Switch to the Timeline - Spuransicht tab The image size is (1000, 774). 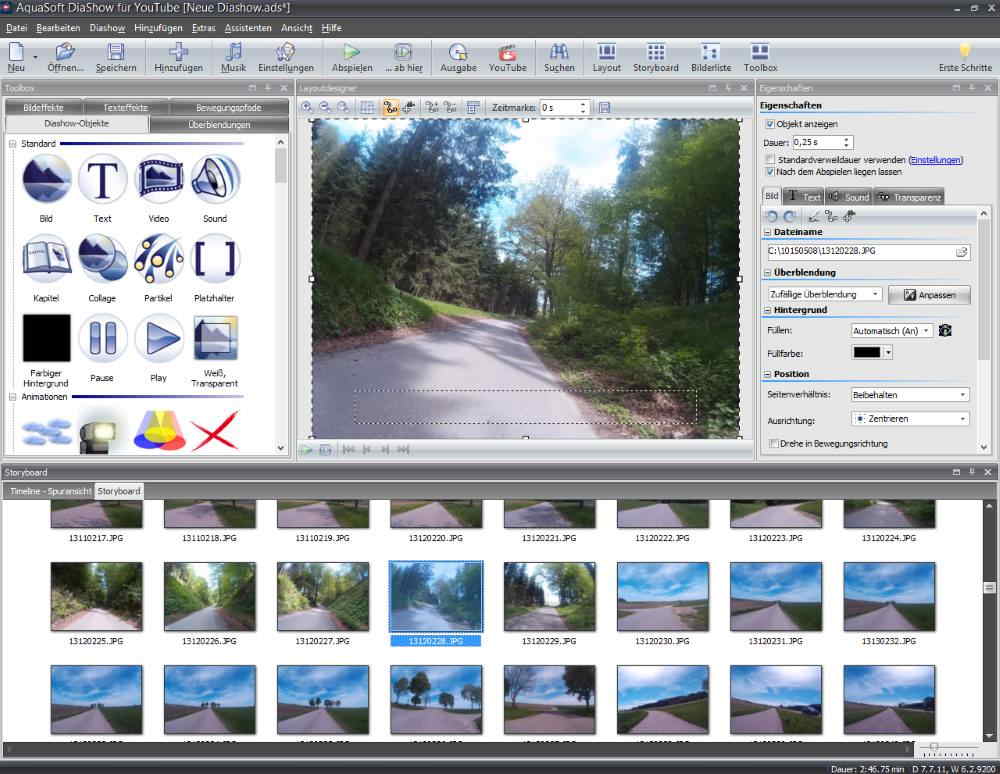(x=50, y=491)
